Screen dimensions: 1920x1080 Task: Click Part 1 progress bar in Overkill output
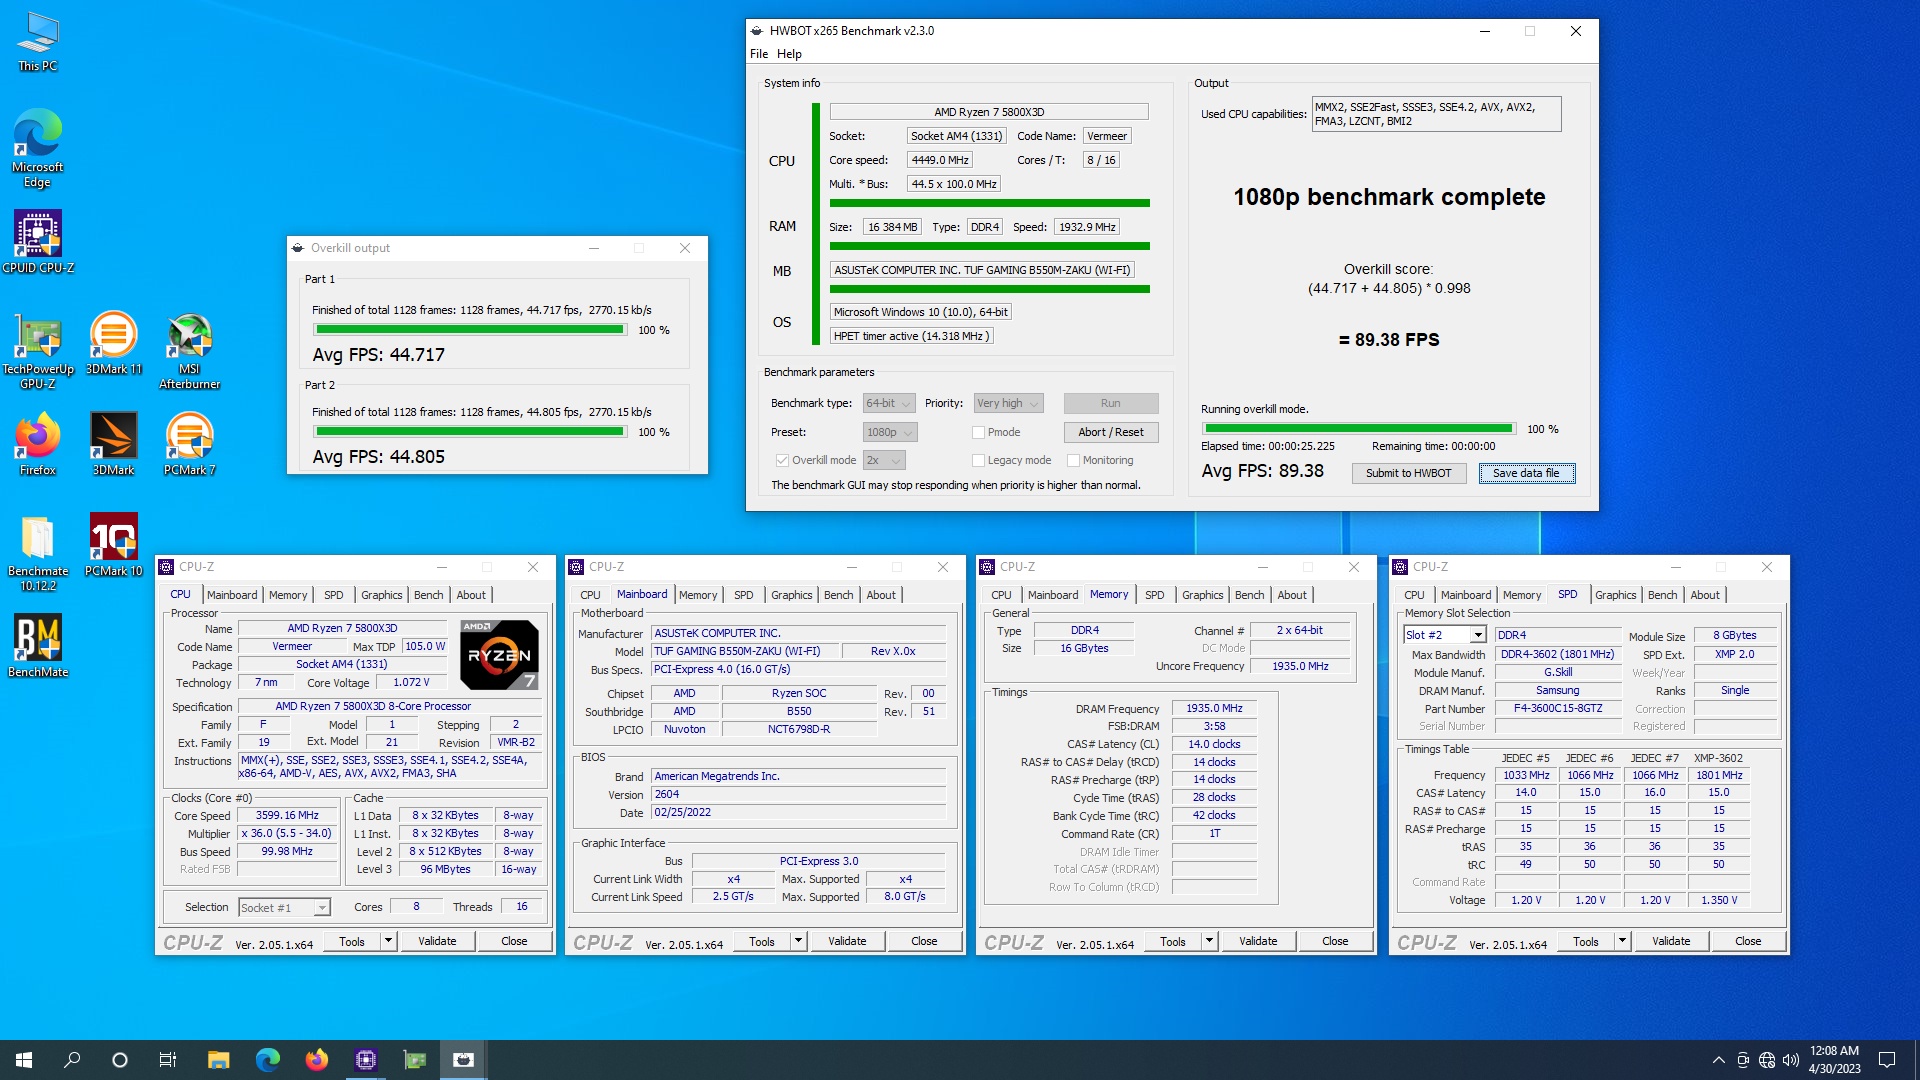point(470,330)
